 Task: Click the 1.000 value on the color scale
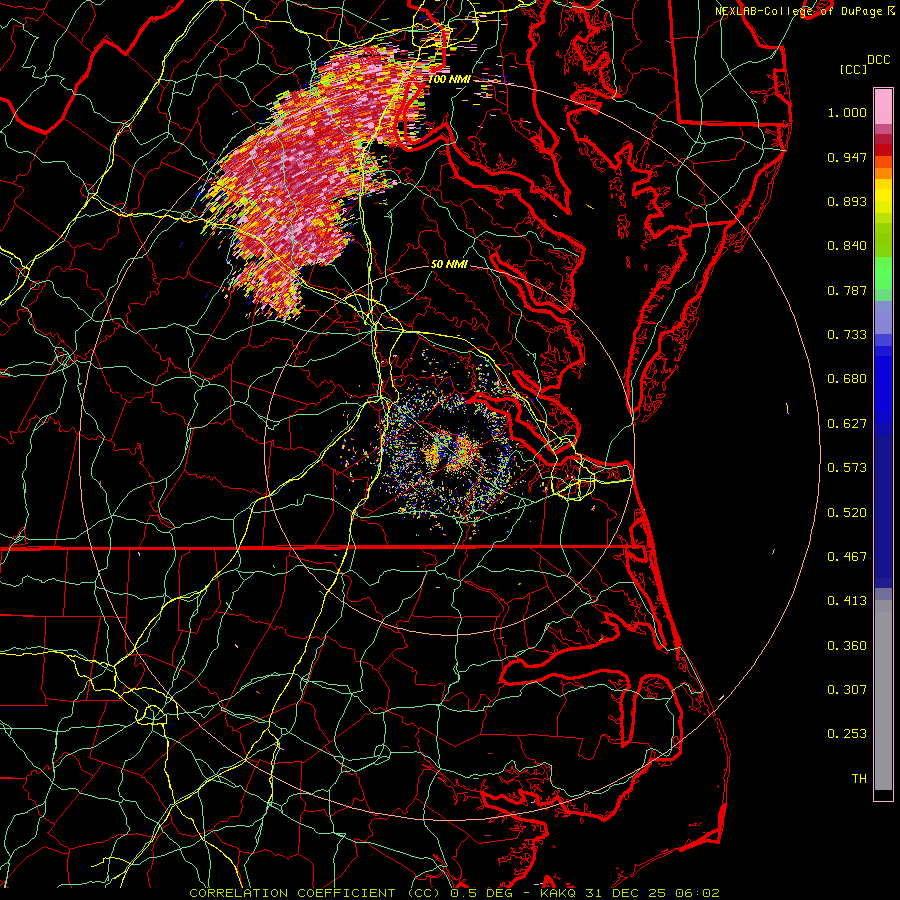coord(847,112)
